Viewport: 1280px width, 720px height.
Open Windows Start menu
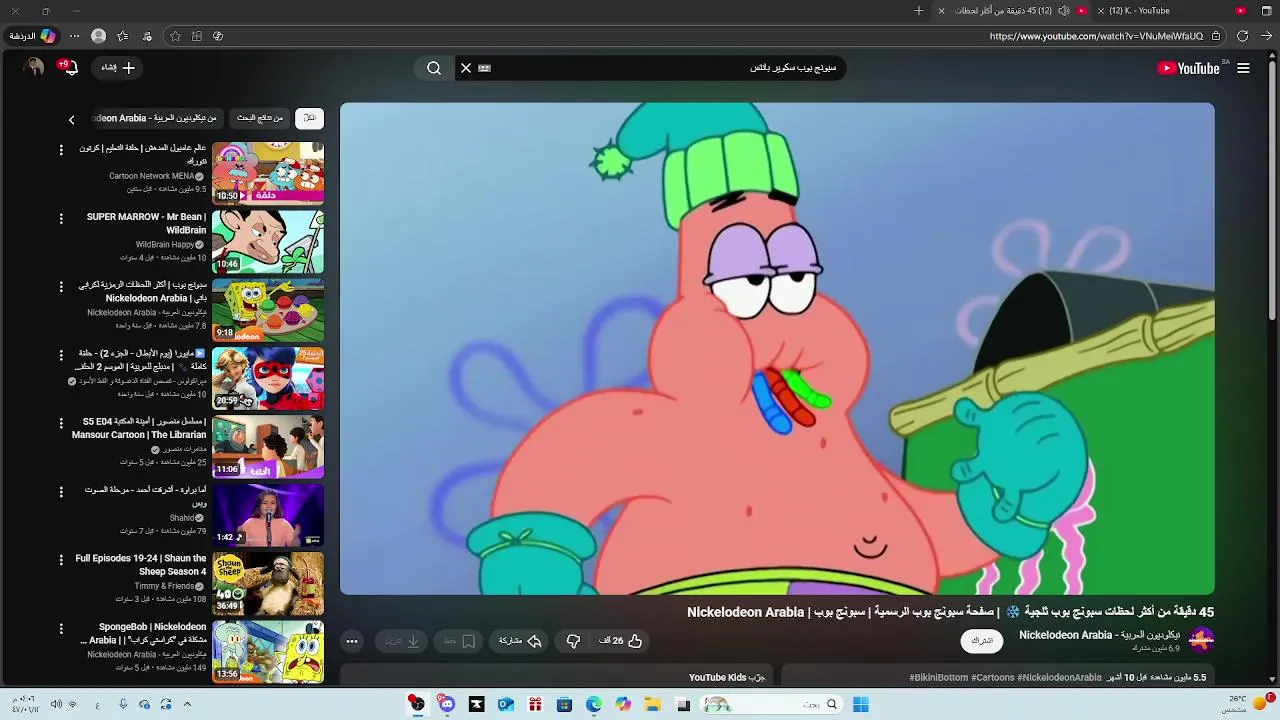pos(861,705)
